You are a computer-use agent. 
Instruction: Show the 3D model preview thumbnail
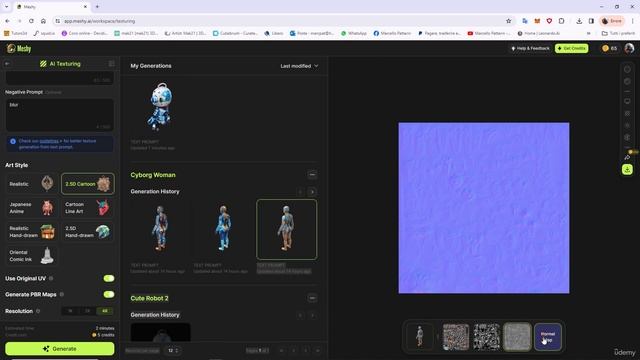(x=420, y=337)
